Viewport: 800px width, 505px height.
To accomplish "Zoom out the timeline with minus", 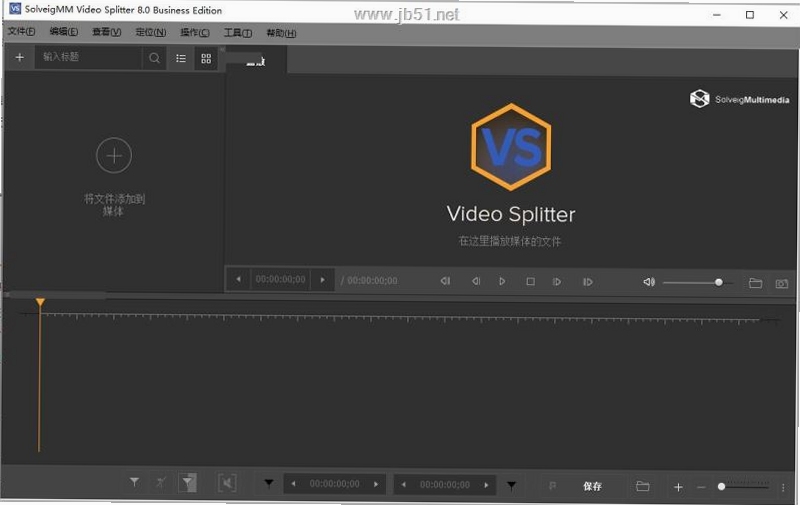I will click(x=702, y=487).
